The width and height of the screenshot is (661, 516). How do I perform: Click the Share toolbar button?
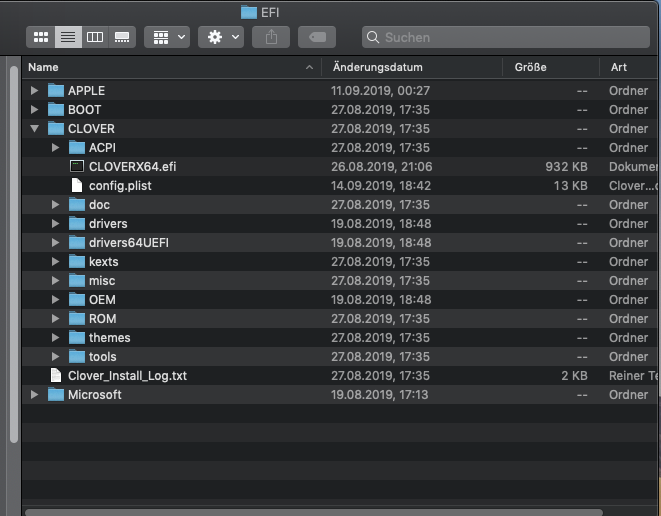pyautogui.click(x=271, y=37)
